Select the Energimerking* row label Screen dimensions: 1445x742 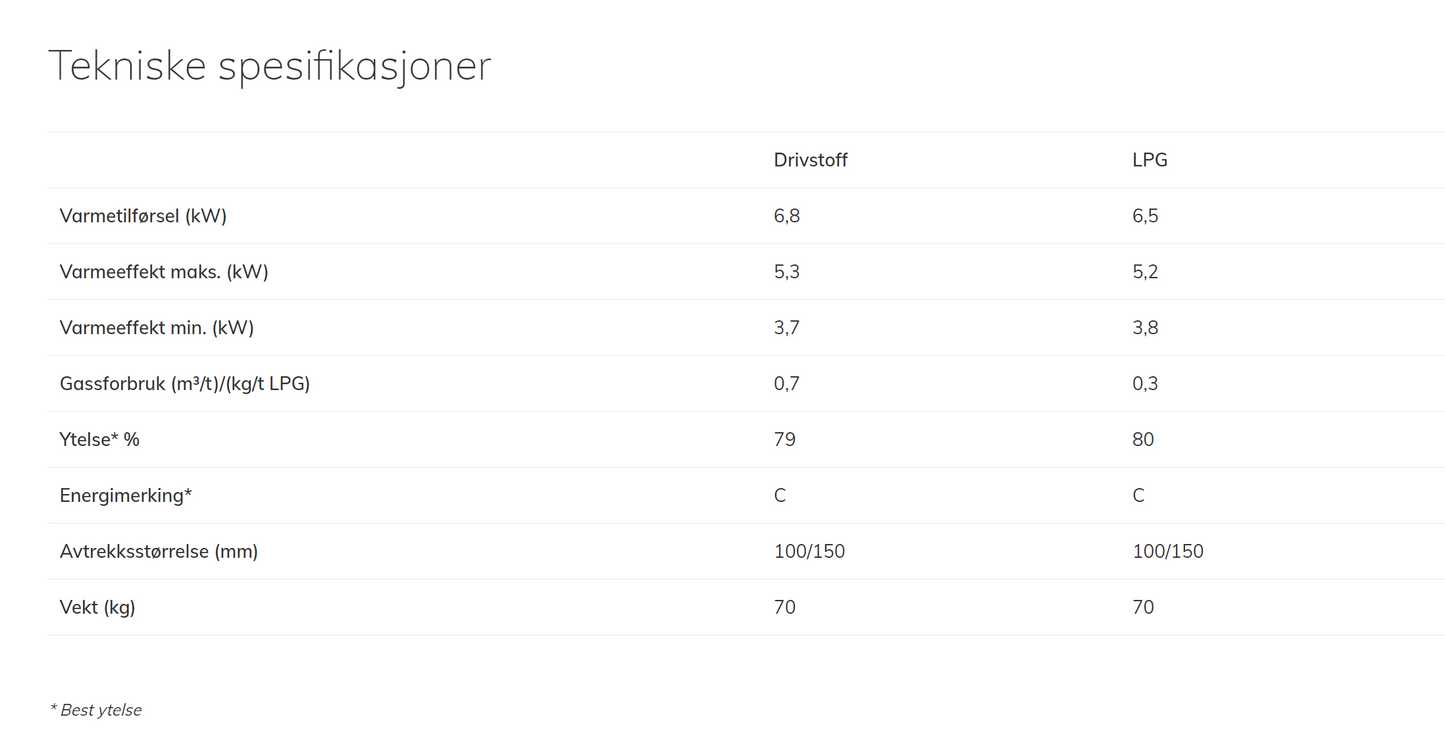click(x=126, y=496)
